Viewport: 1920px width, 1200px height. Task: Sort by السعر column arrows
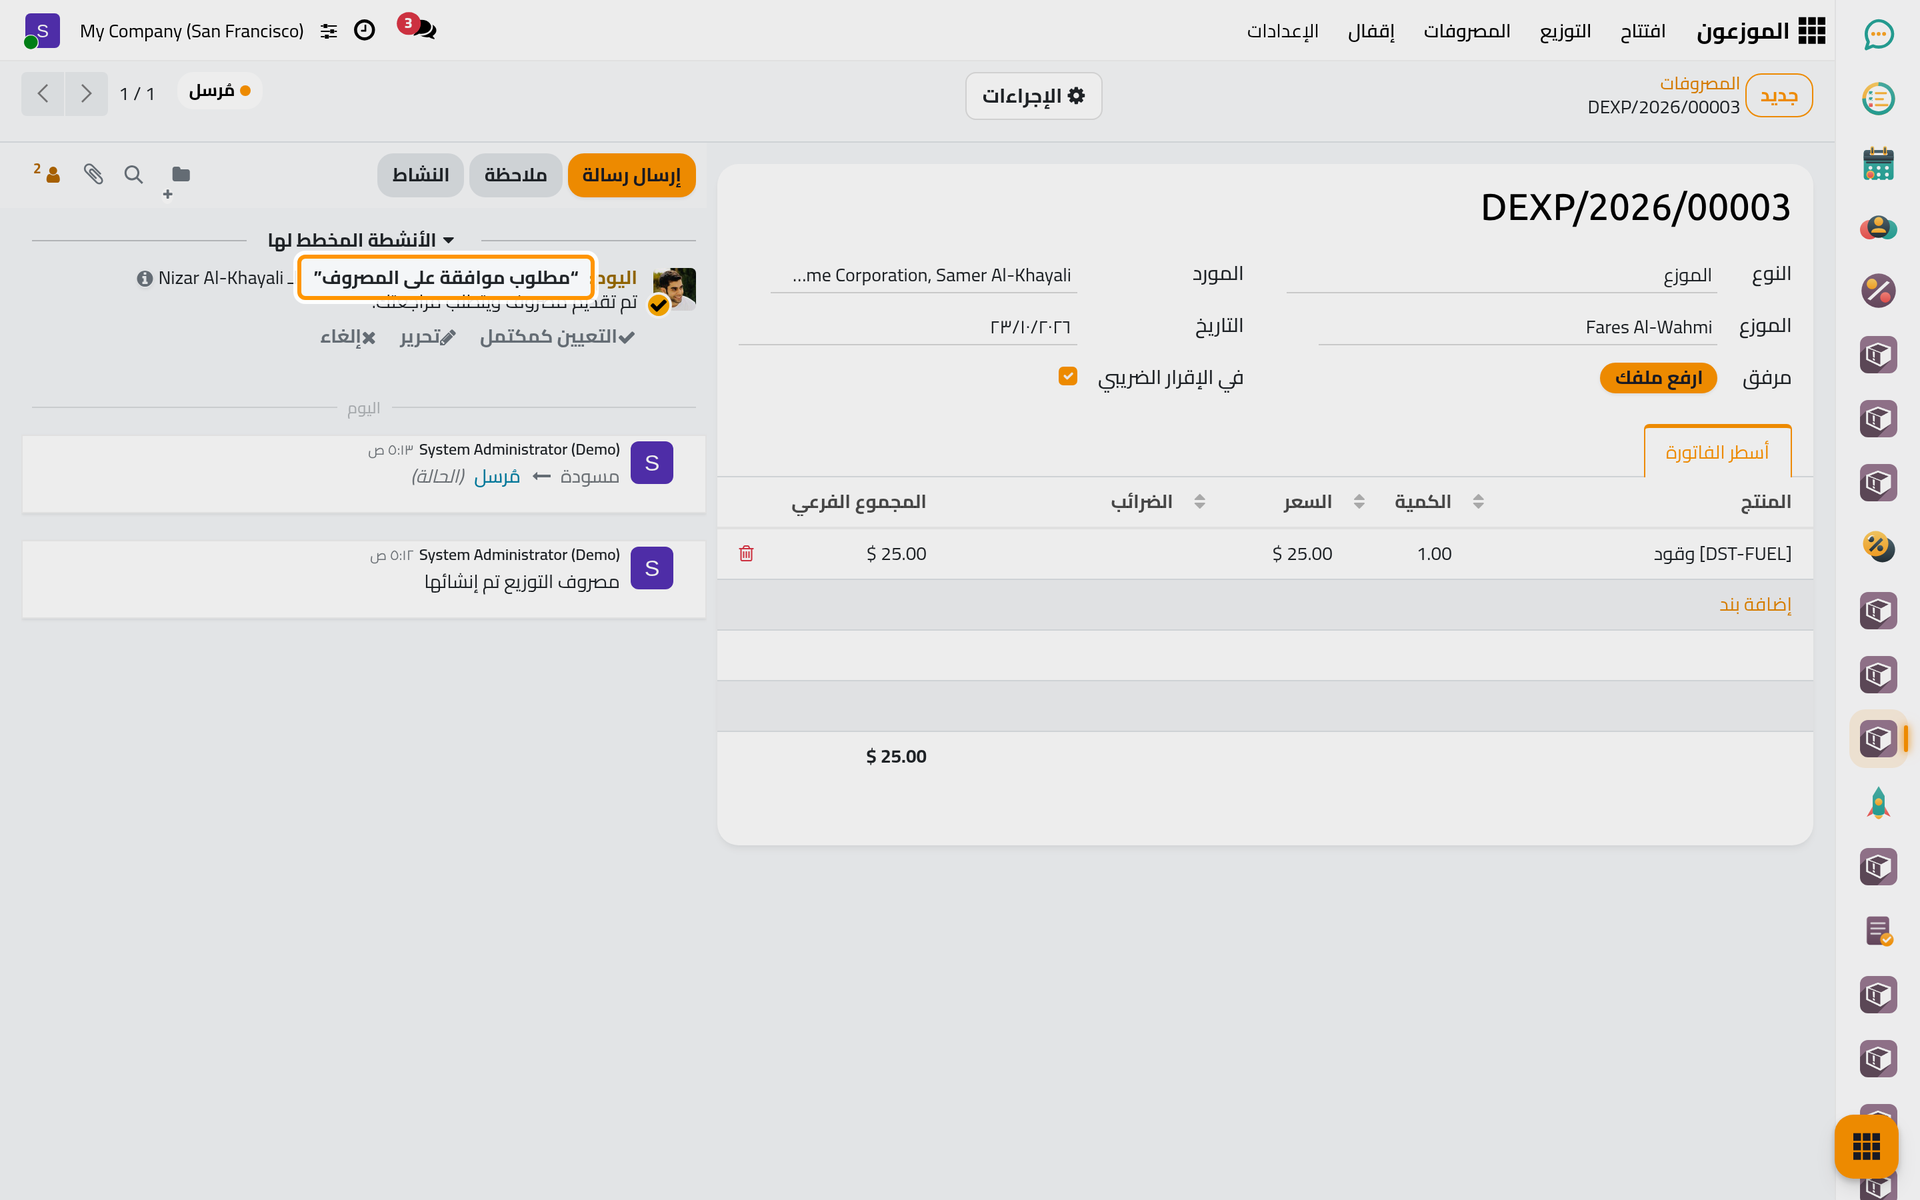pos(1359,502)
